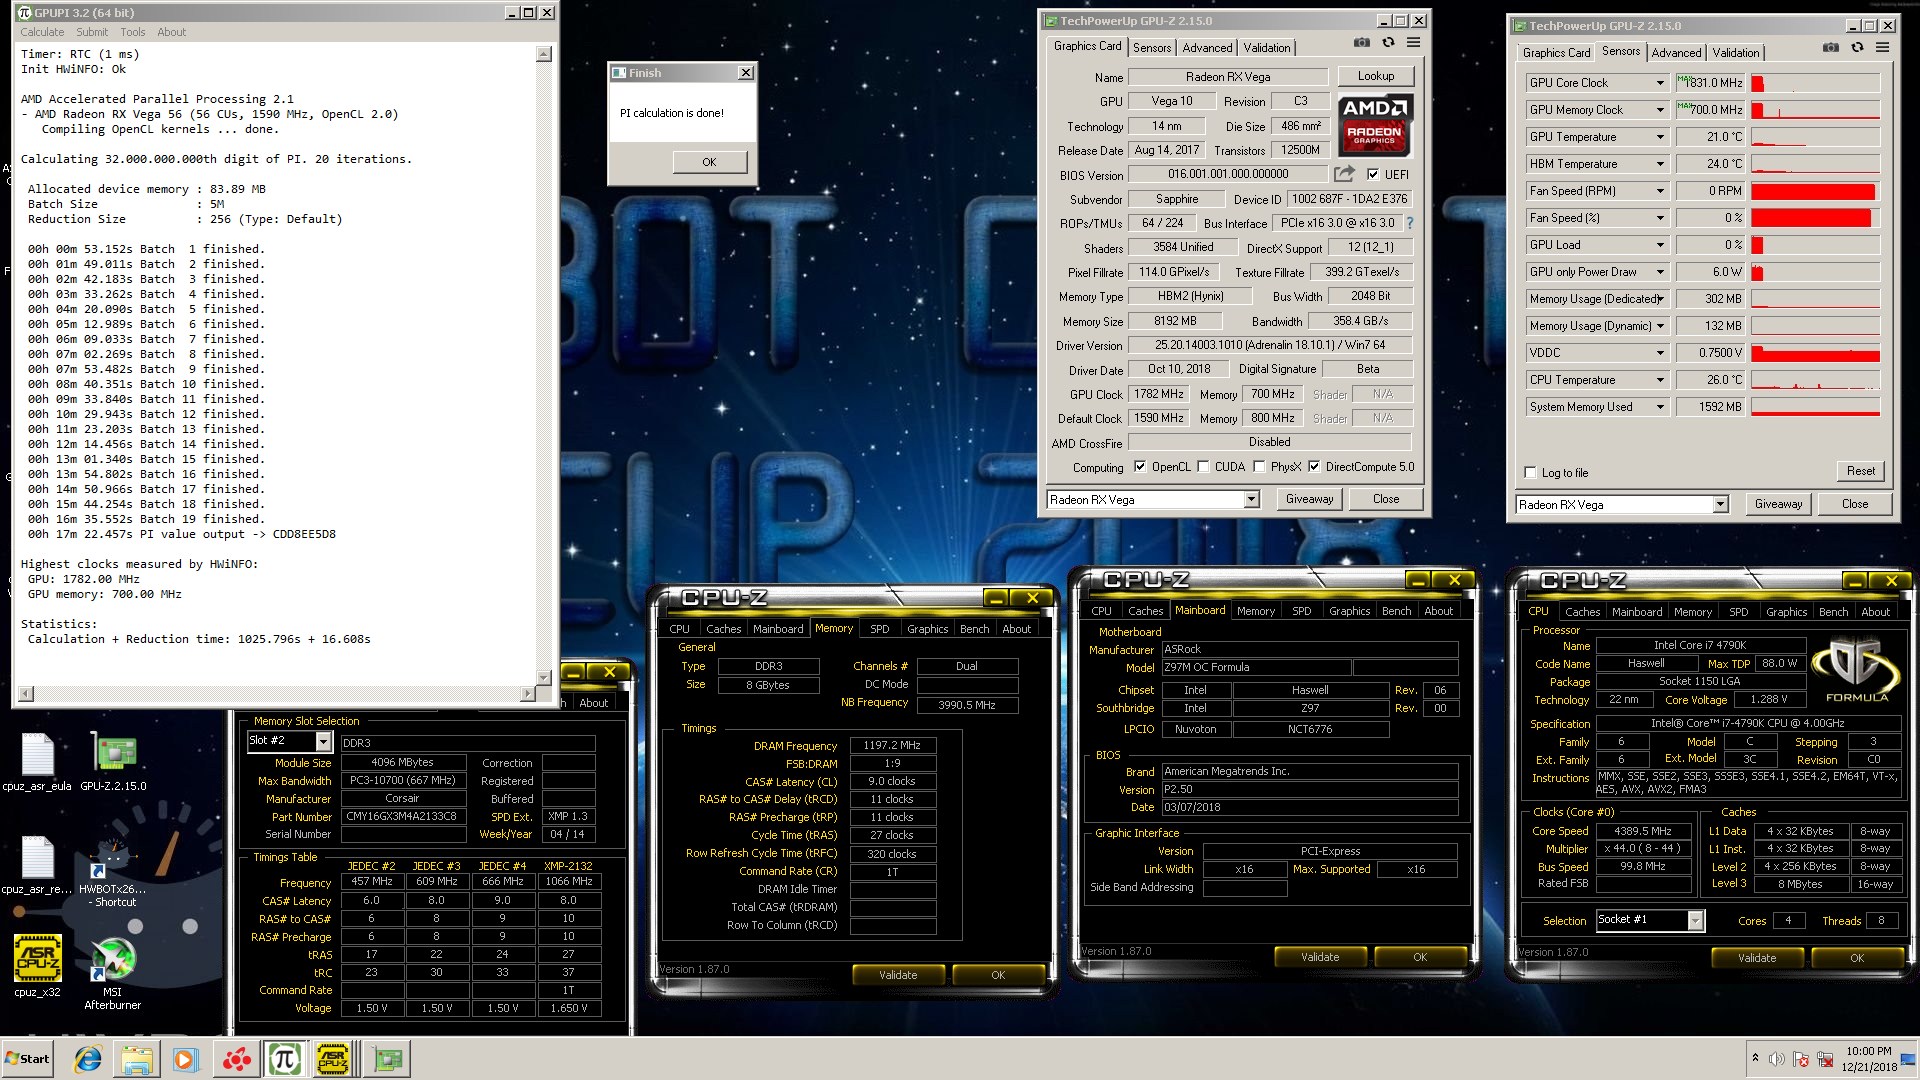Toggle the UEFI checkbox in GPU-Z
1920x1080 pixels.
click(1373, 174)
